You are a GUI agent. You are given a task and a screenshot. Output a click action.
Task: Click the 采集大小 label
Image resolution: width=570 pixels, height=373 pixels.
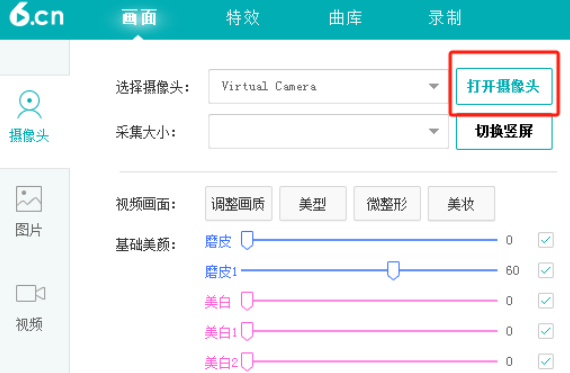tap(146, 132)
